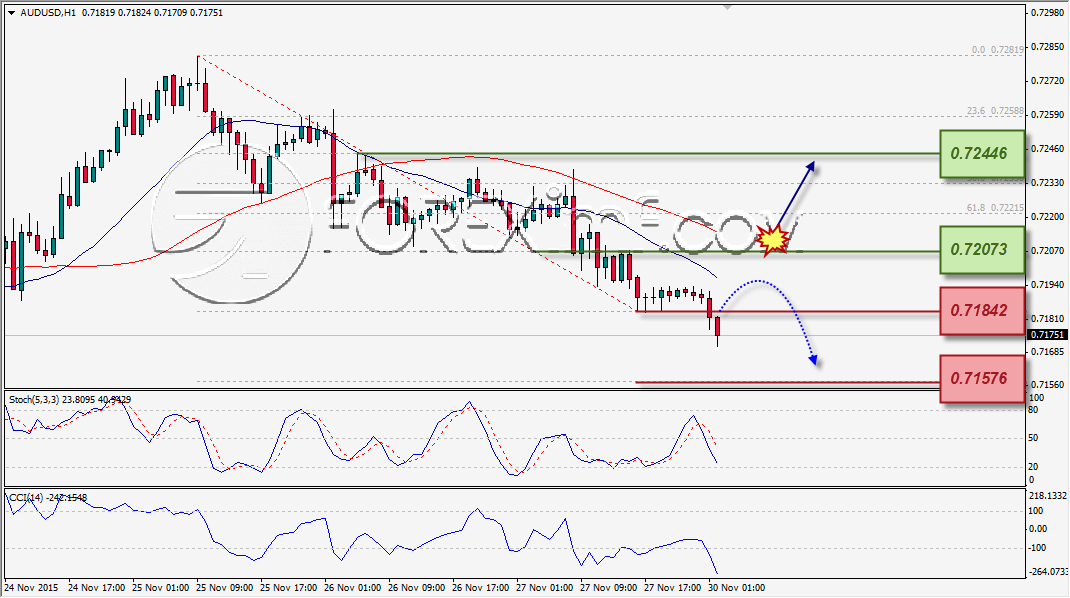Click the 27 Nov 17:00 time label
This screenshot has height=598, width=1070.
[673, 588]
